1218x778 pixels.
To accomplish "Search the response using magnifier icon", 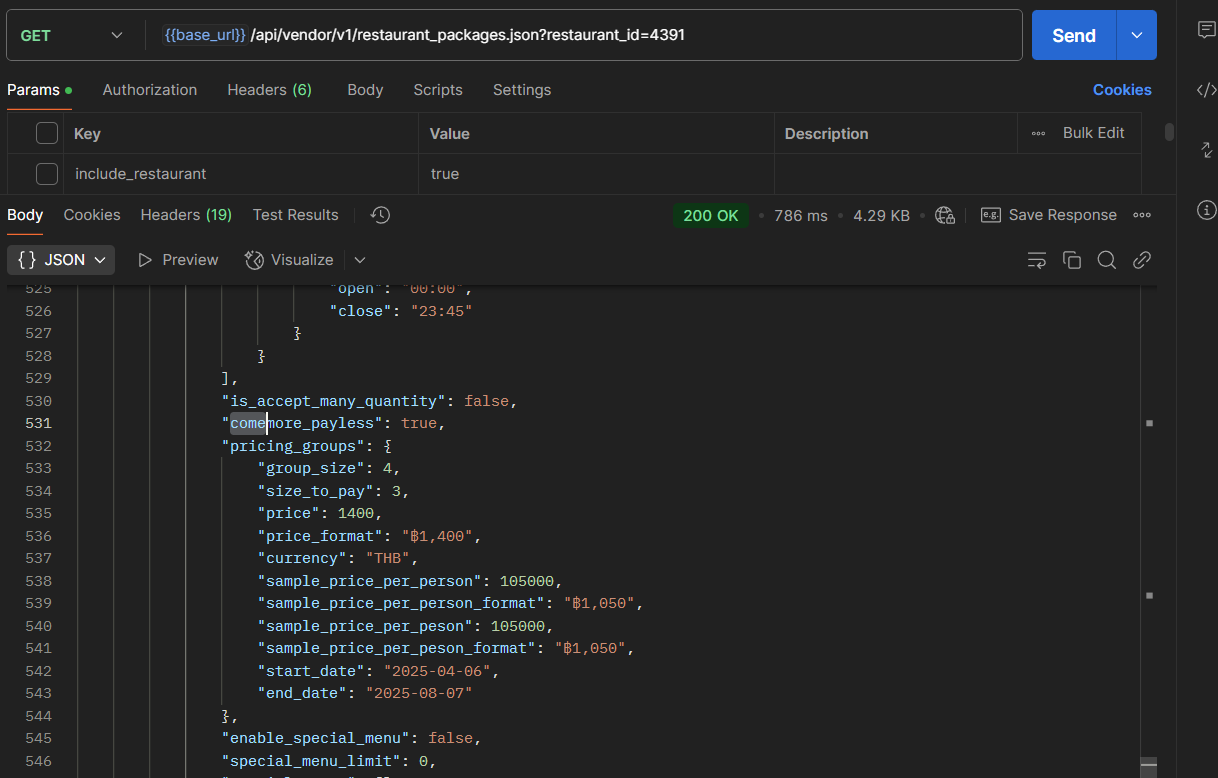I will tap(1106, 260).
